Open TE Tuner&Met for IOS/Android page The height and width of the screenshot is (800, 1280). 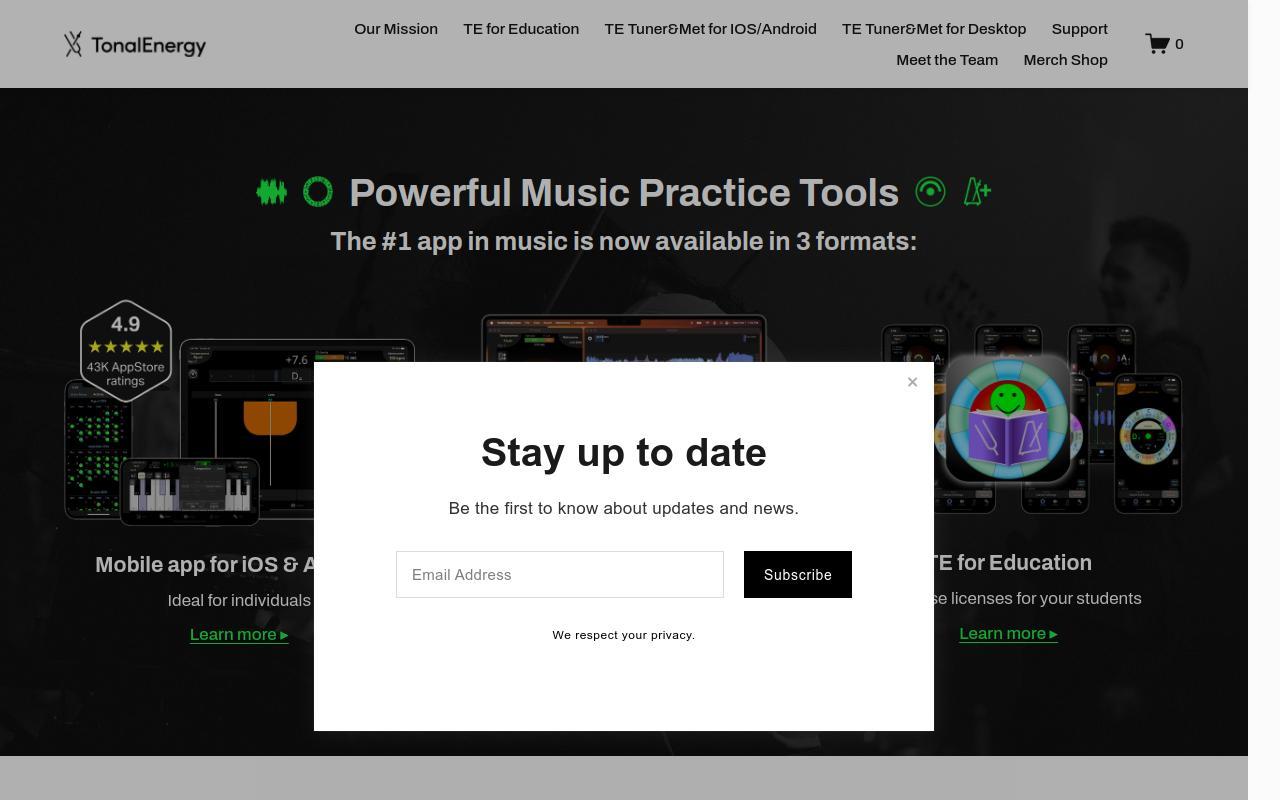tap(710, 29)
